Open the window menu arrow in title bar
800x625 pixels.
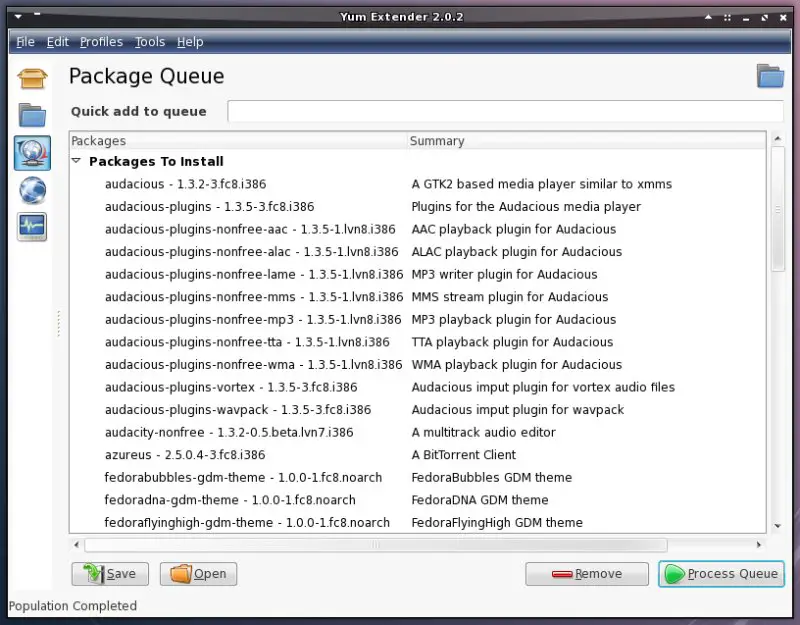tap(18, 16)
